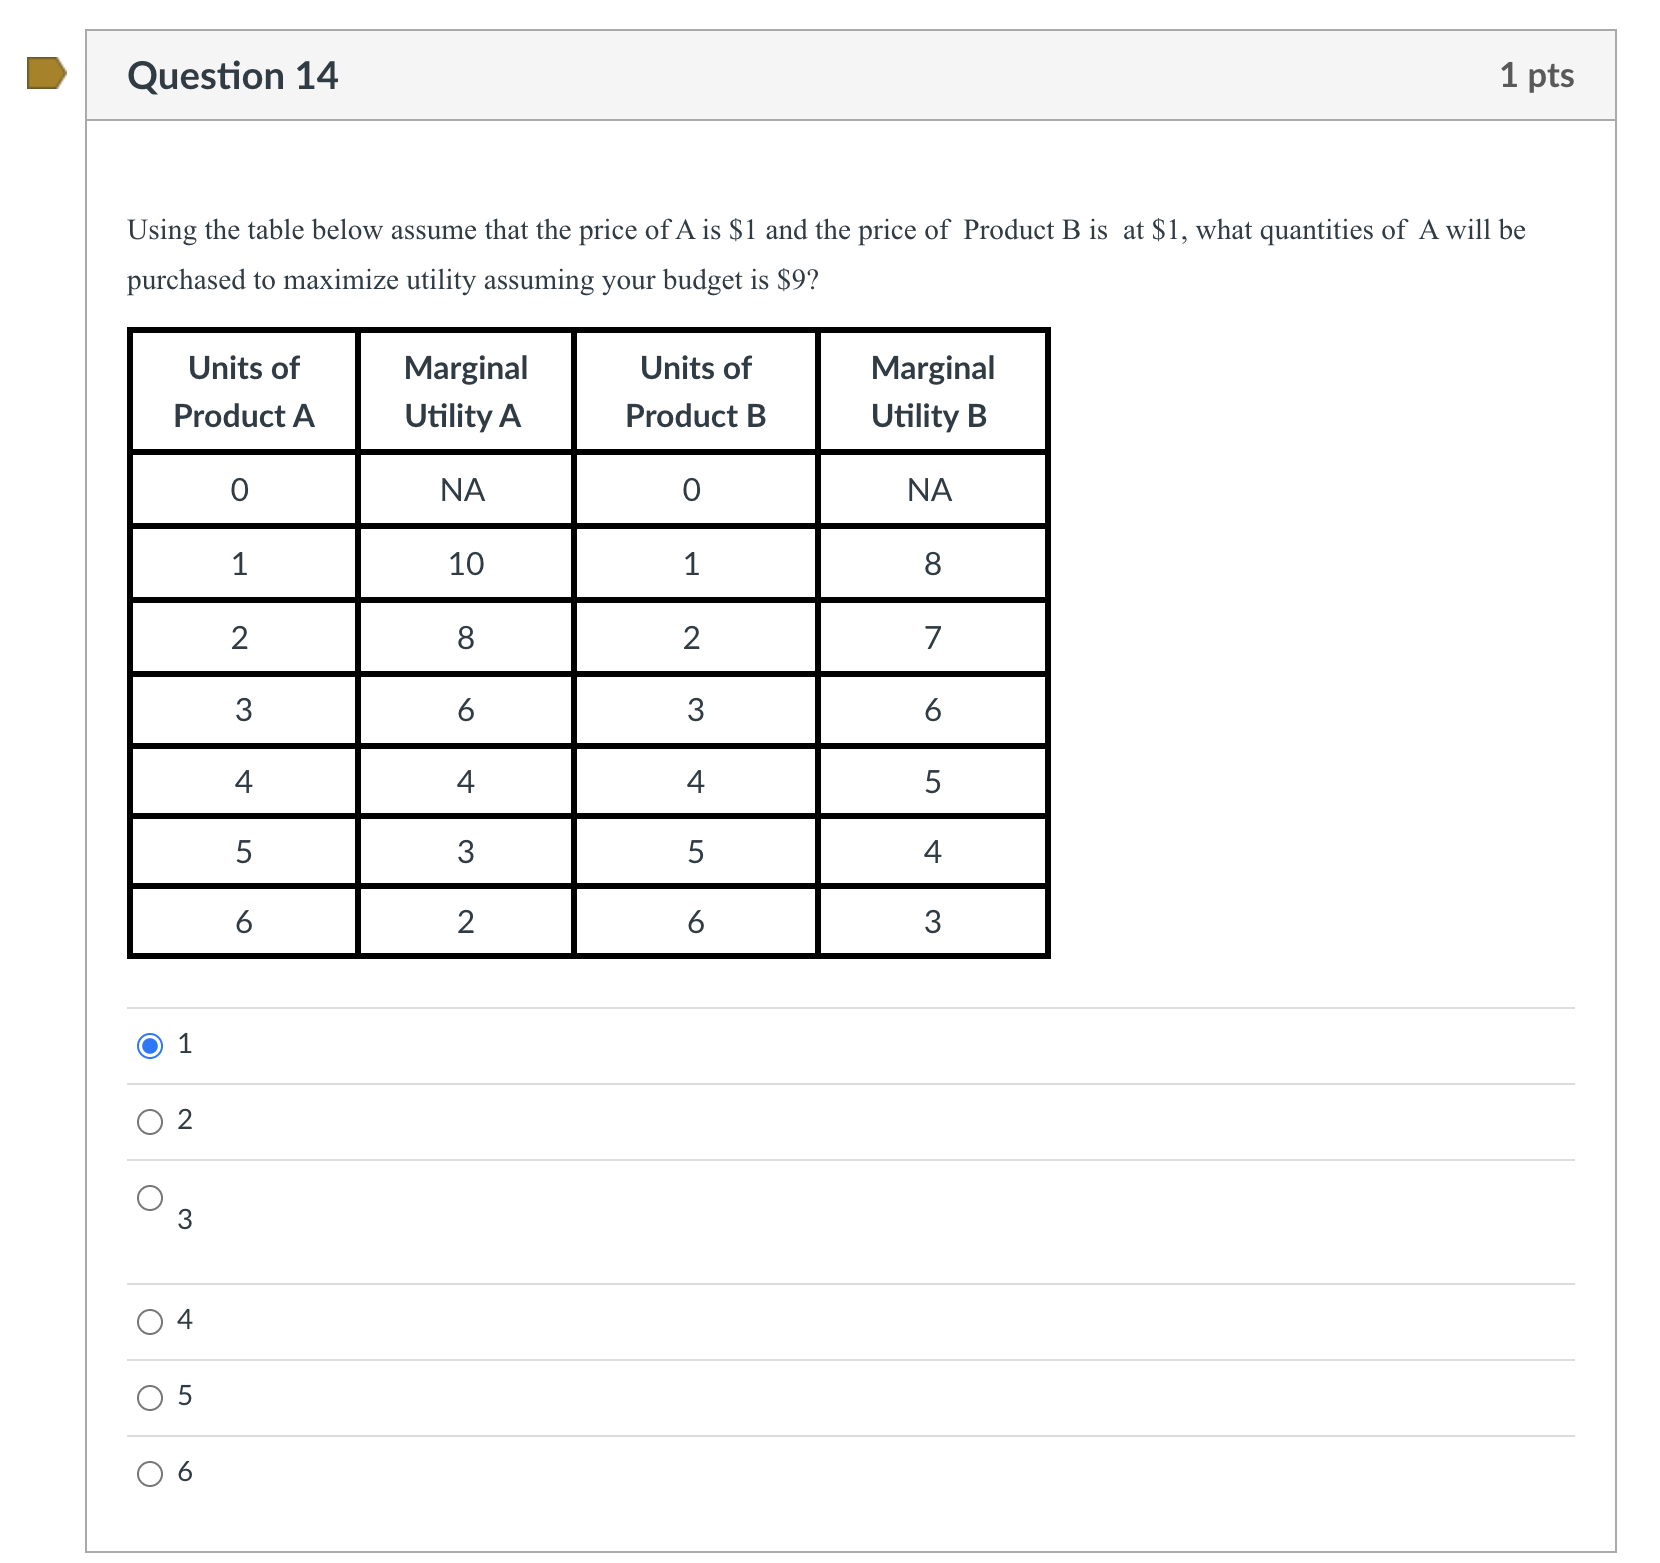
Task: Select radio button for answer 4
Action: pos(149,1322)
